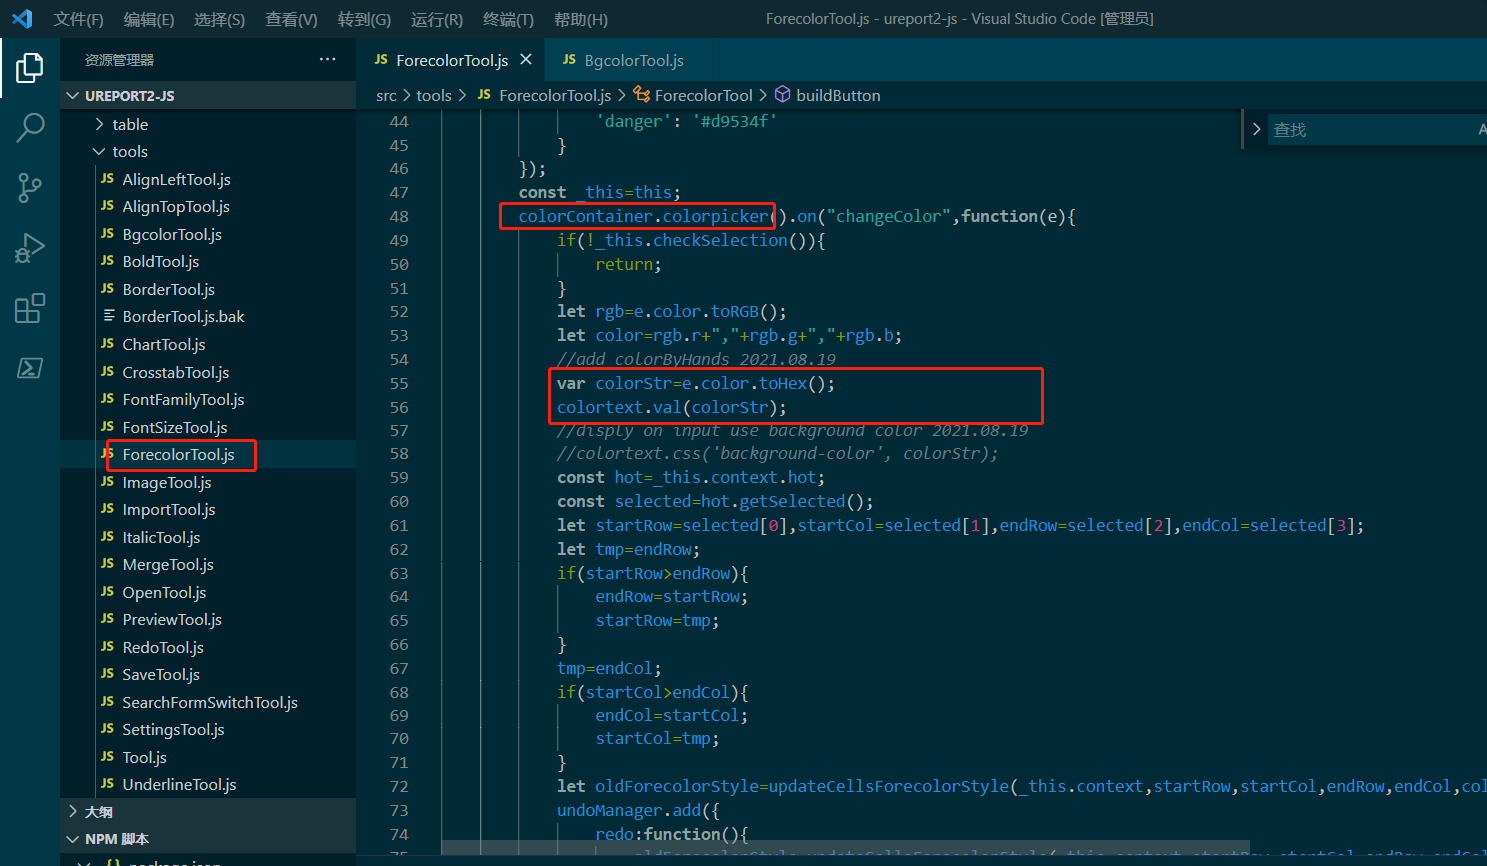The height and width of the screenshot is (866, 1487).
Task: Switch to the BgcolorTool.js tab
Action: click(x=633, y=60)
